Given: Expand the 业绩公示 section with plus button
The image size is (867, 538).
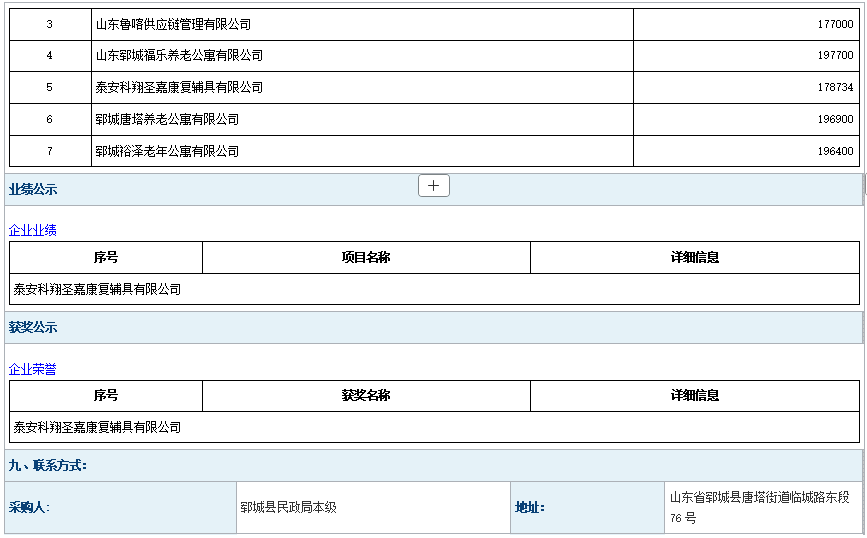Looking at the screenshot, I should point(433,186).
